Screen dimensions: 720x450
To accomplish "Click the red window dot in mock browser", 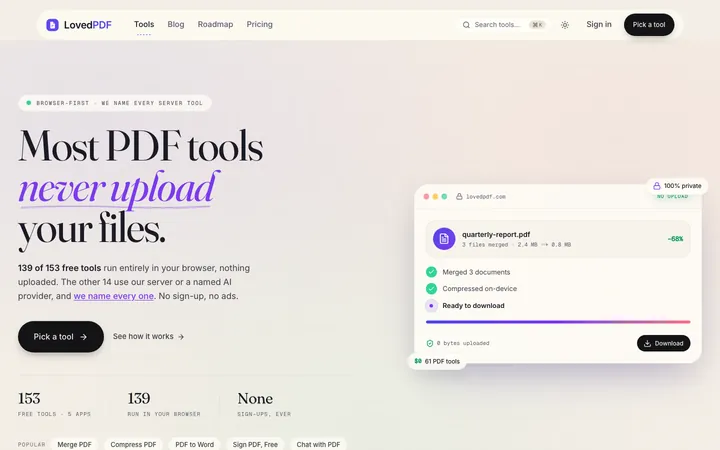I will click(x=426, y=197).
